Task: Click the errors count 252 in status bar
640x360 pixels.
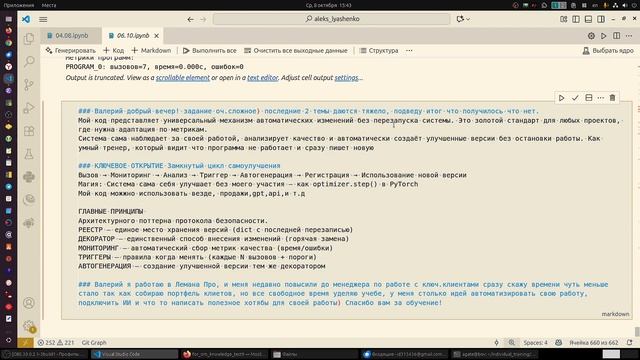Action: click(47, 342)
